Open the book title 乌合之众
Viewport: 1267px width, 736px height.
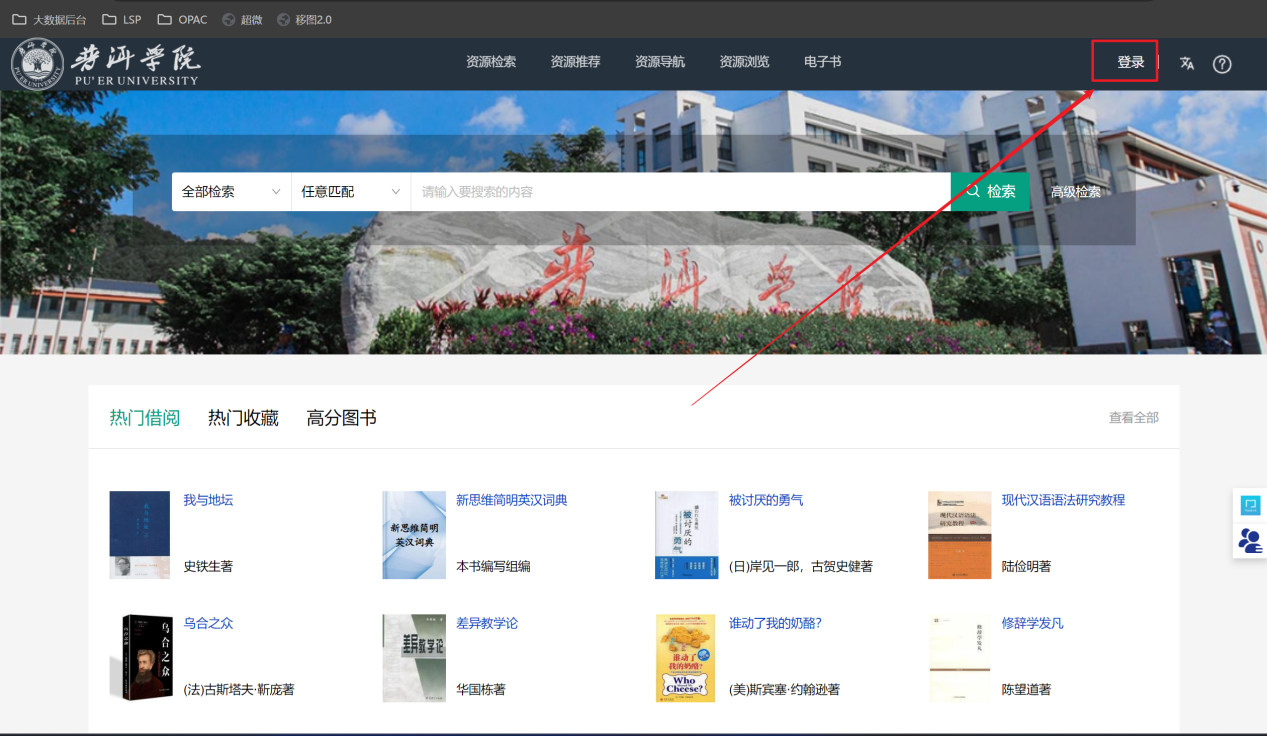click(208, 623)
